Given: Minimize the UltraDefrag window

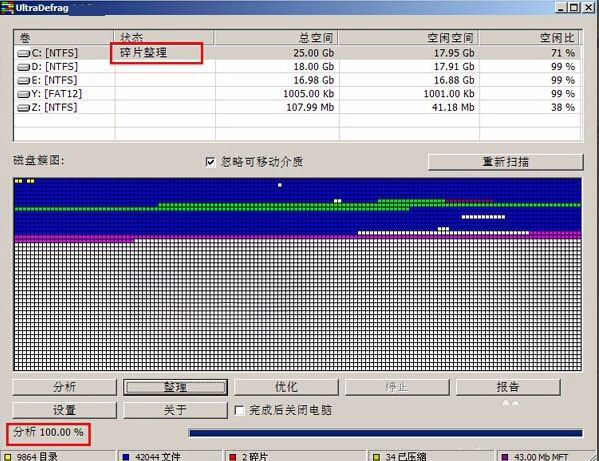Looking at the screenshot, I should [561, 7].
